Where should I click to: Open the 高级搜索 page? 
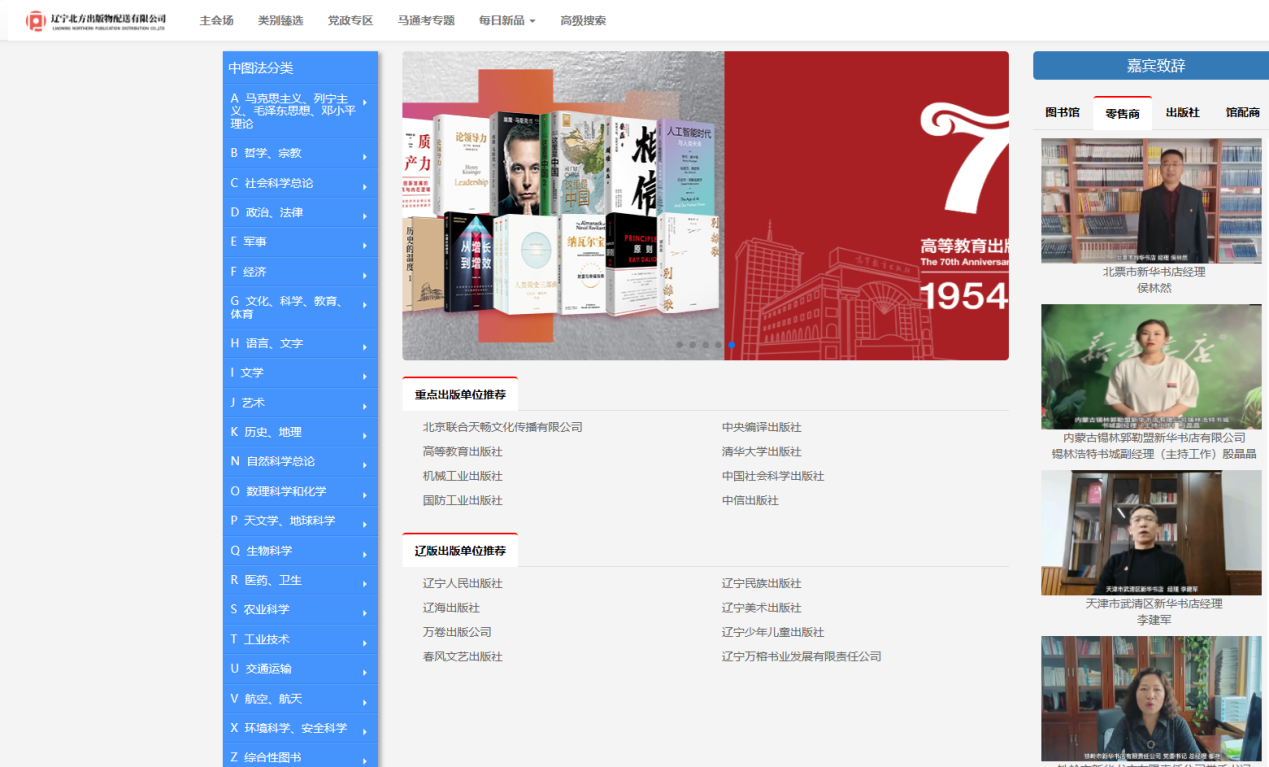click(x=583, y=20)
